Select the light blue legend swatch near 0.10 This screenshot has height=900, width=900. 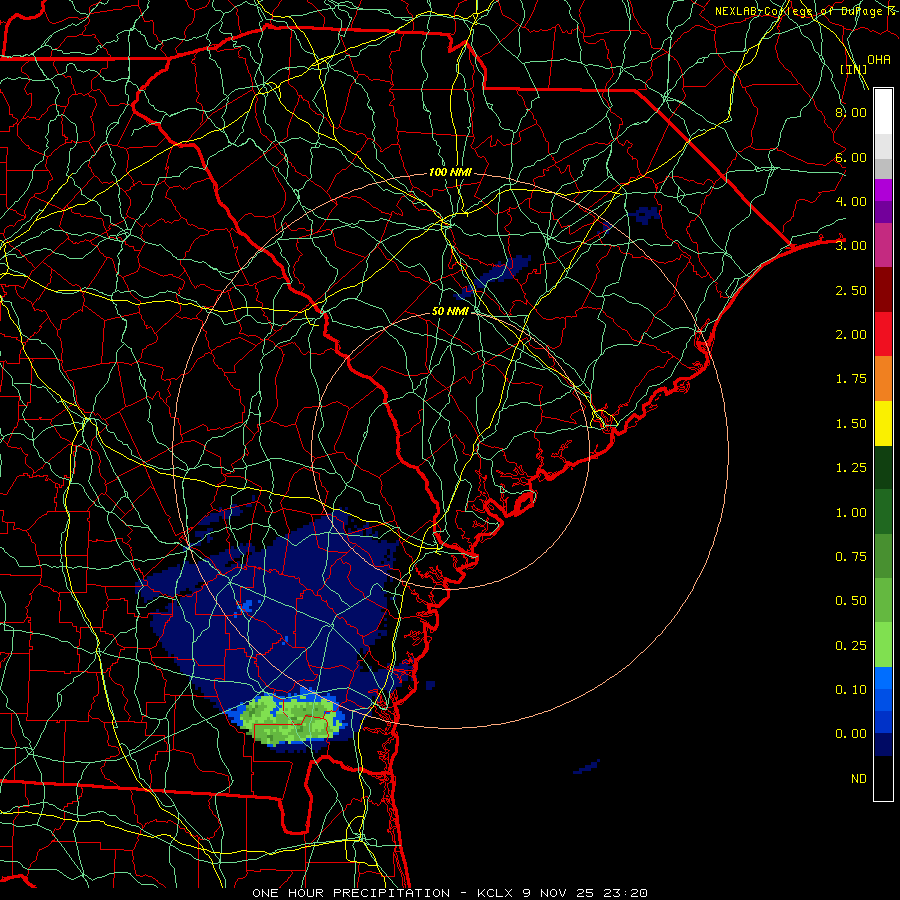tap(883, 678)
